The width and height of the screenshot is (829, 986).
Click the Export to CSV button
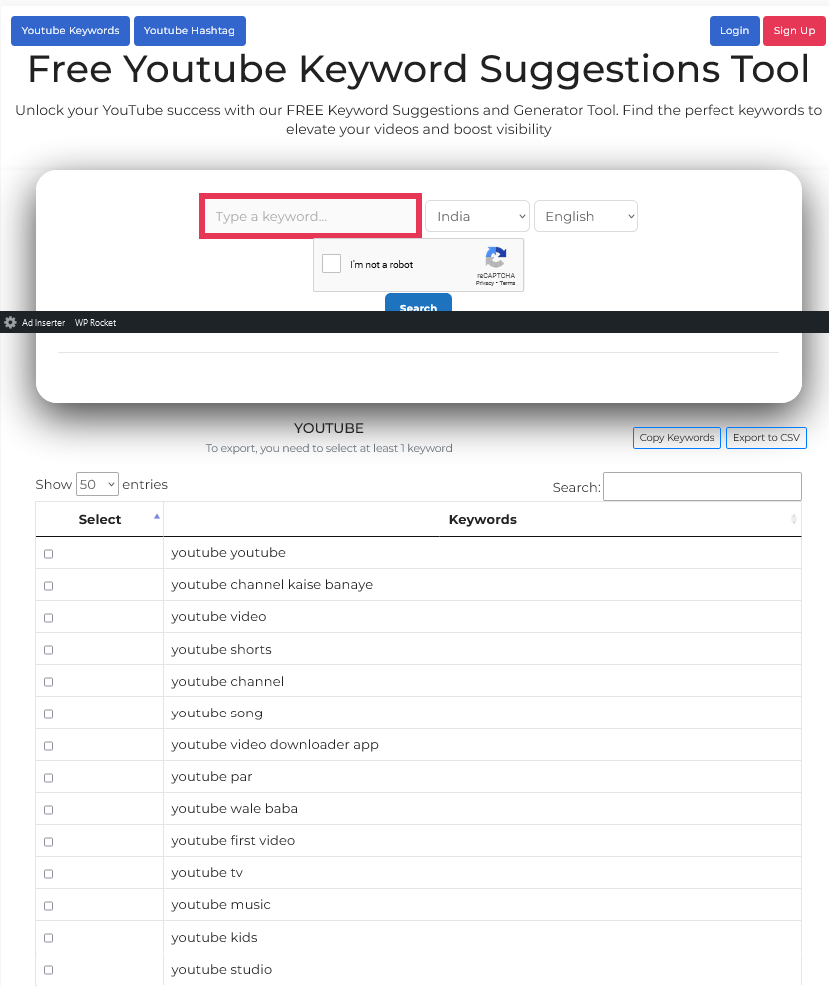coord(766,438)
